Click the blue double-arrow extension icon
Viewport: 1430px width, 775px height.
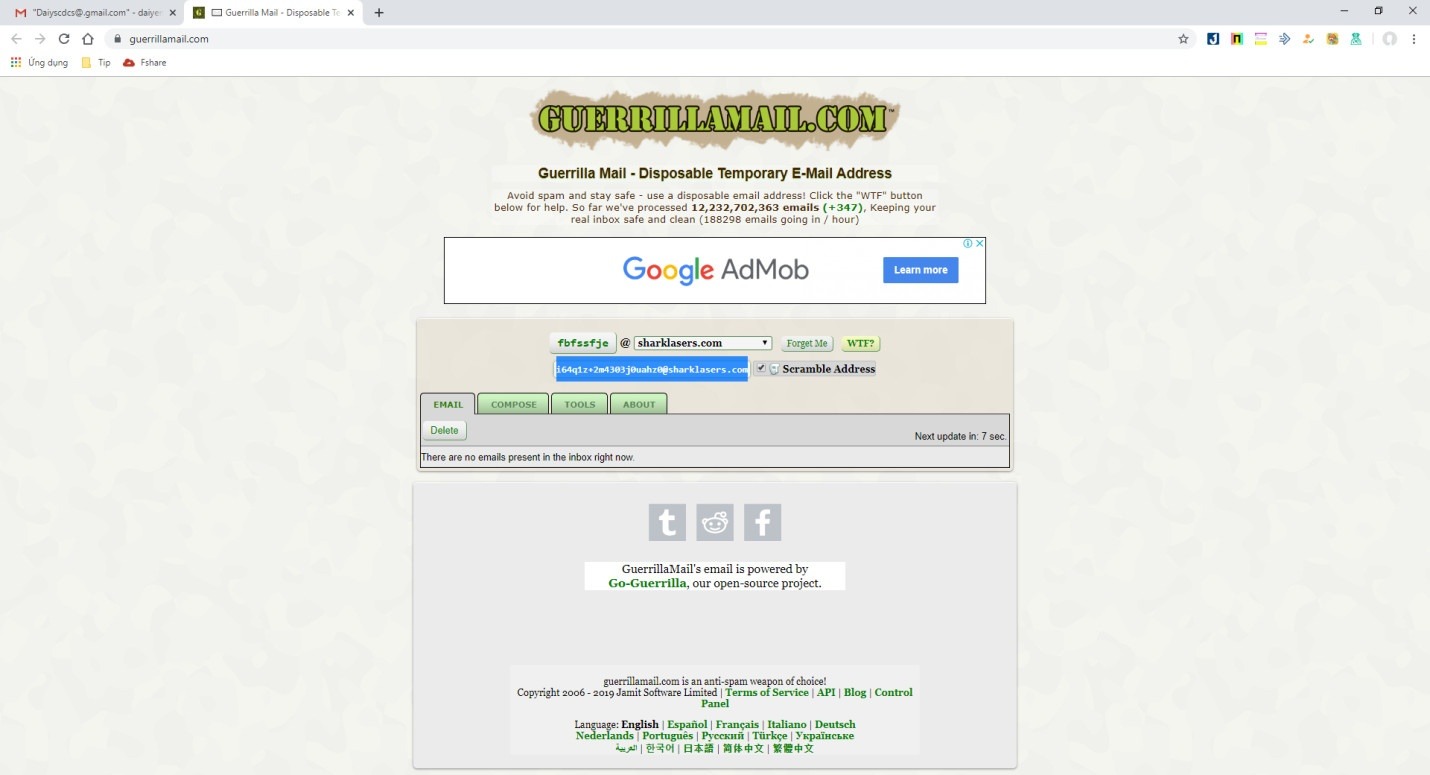pos(1285,39)
